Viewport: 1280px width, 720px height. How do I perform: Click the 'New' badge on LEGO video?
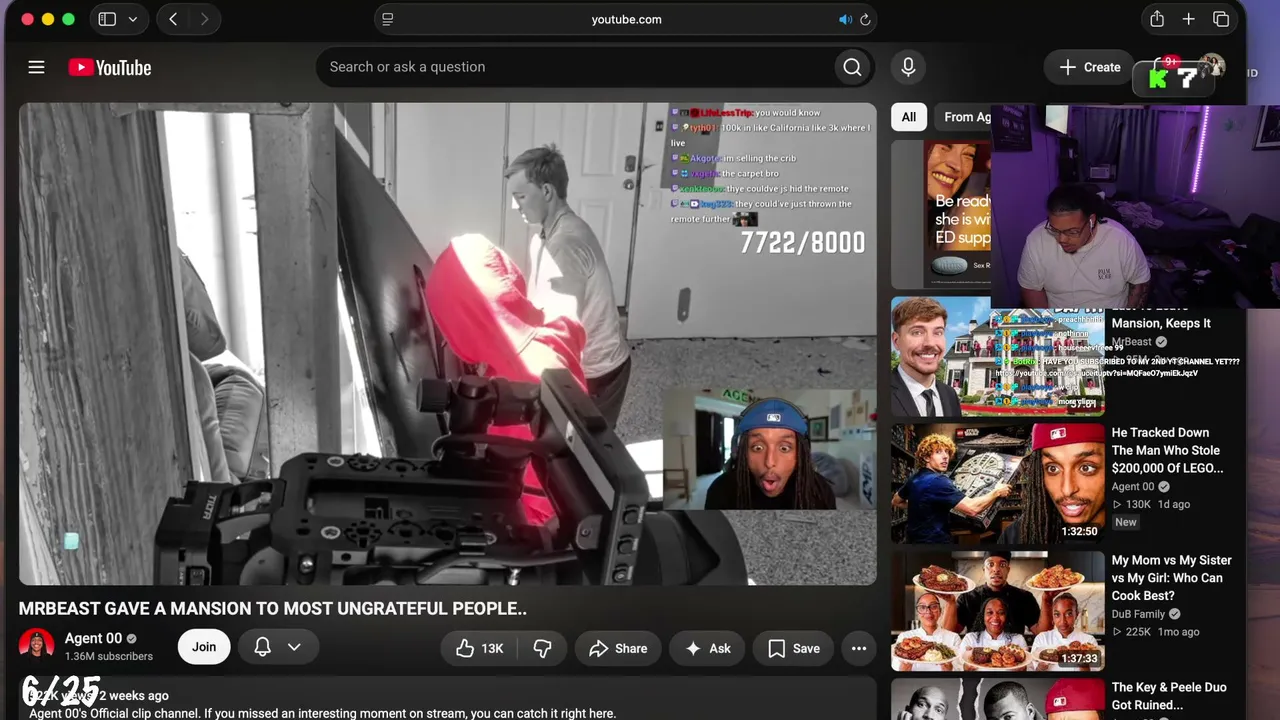1126,522
